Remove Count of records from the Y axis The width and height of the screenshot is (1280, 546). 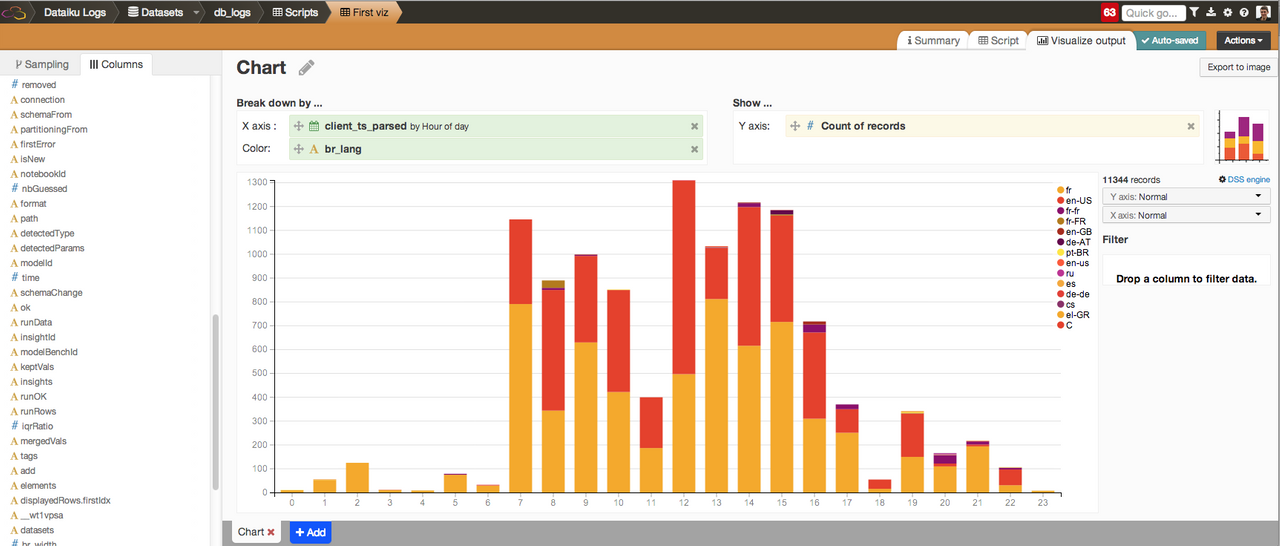click(1191, 126)
